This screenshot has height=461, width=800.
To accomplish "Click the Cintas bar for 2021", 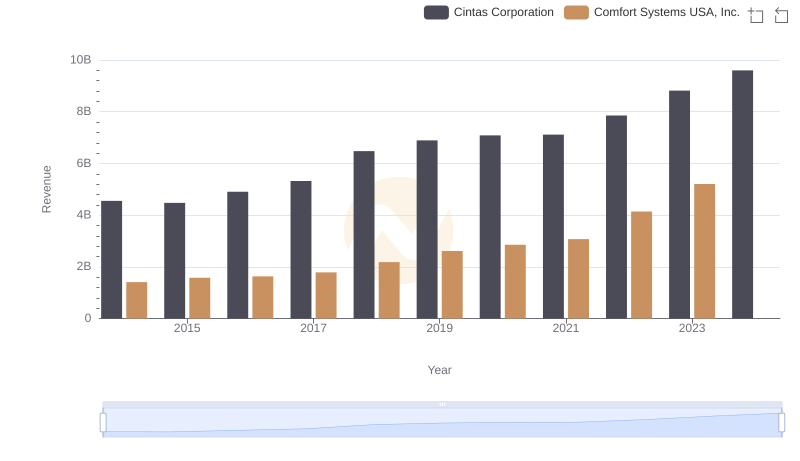I will [554, 227].
